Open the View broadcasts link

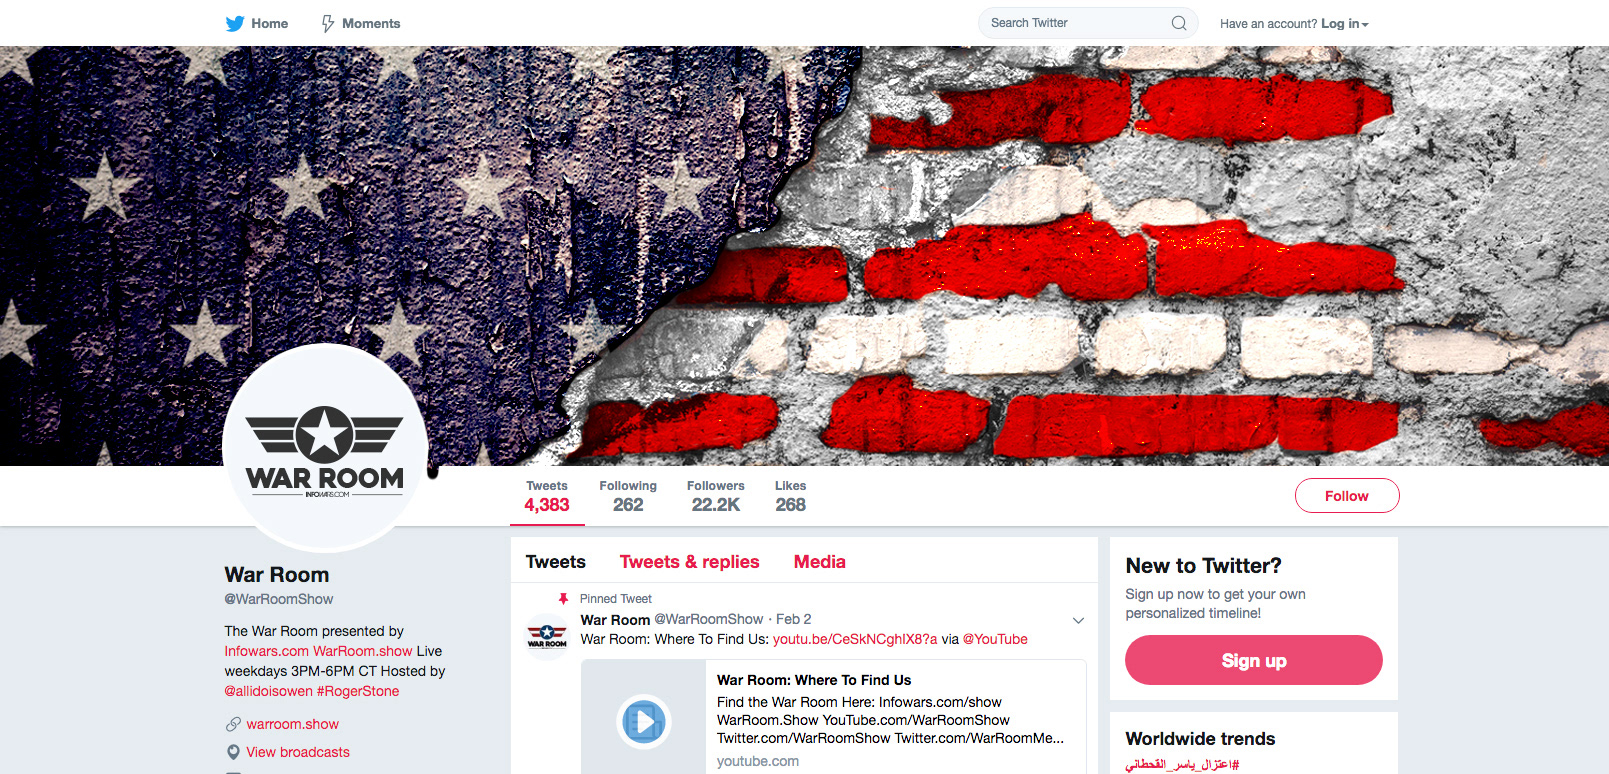coord(298,752)
